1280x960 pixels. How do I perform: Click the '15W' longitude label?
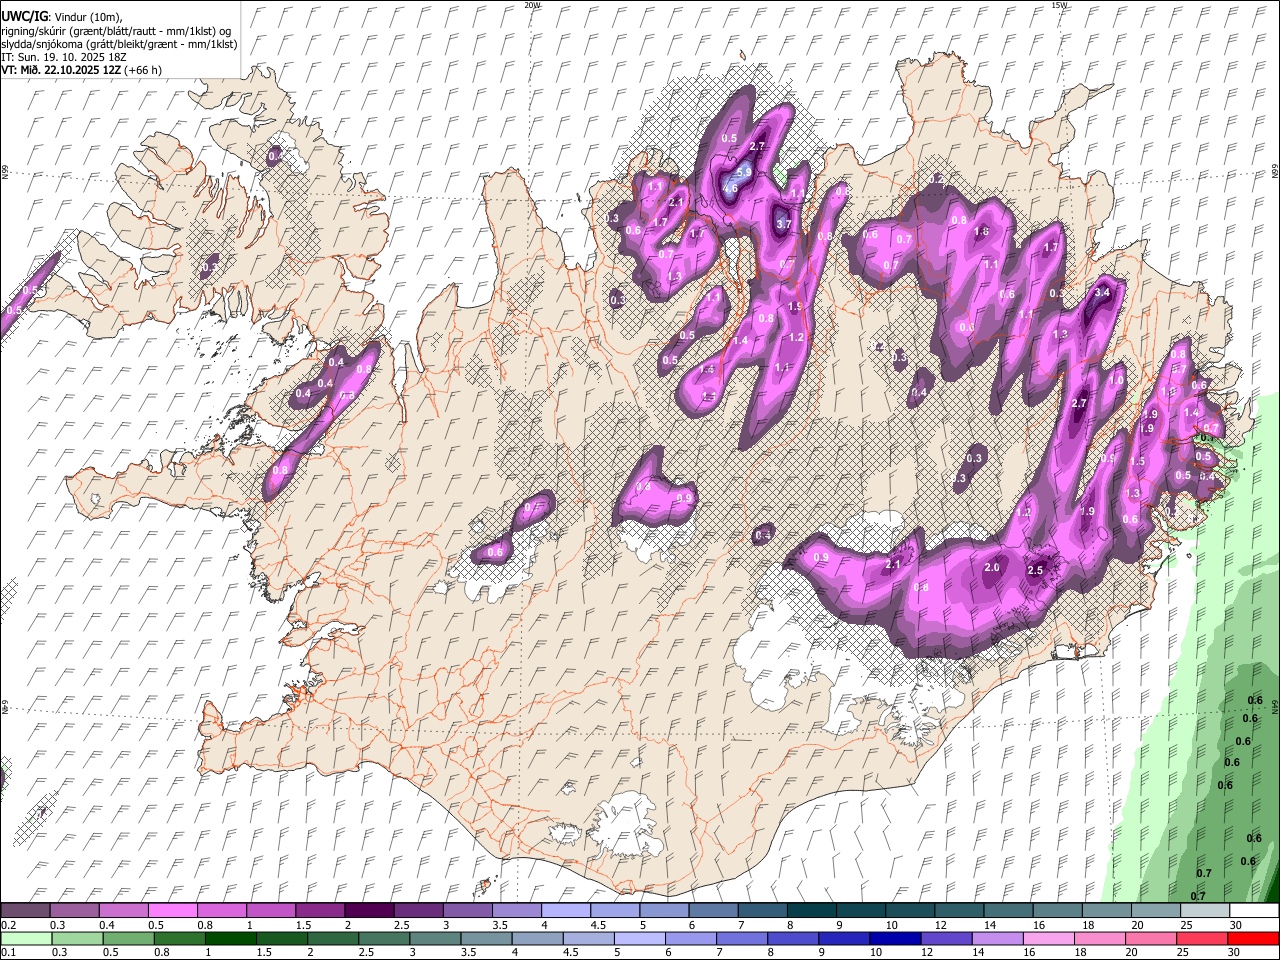[x=1059, y=5]
